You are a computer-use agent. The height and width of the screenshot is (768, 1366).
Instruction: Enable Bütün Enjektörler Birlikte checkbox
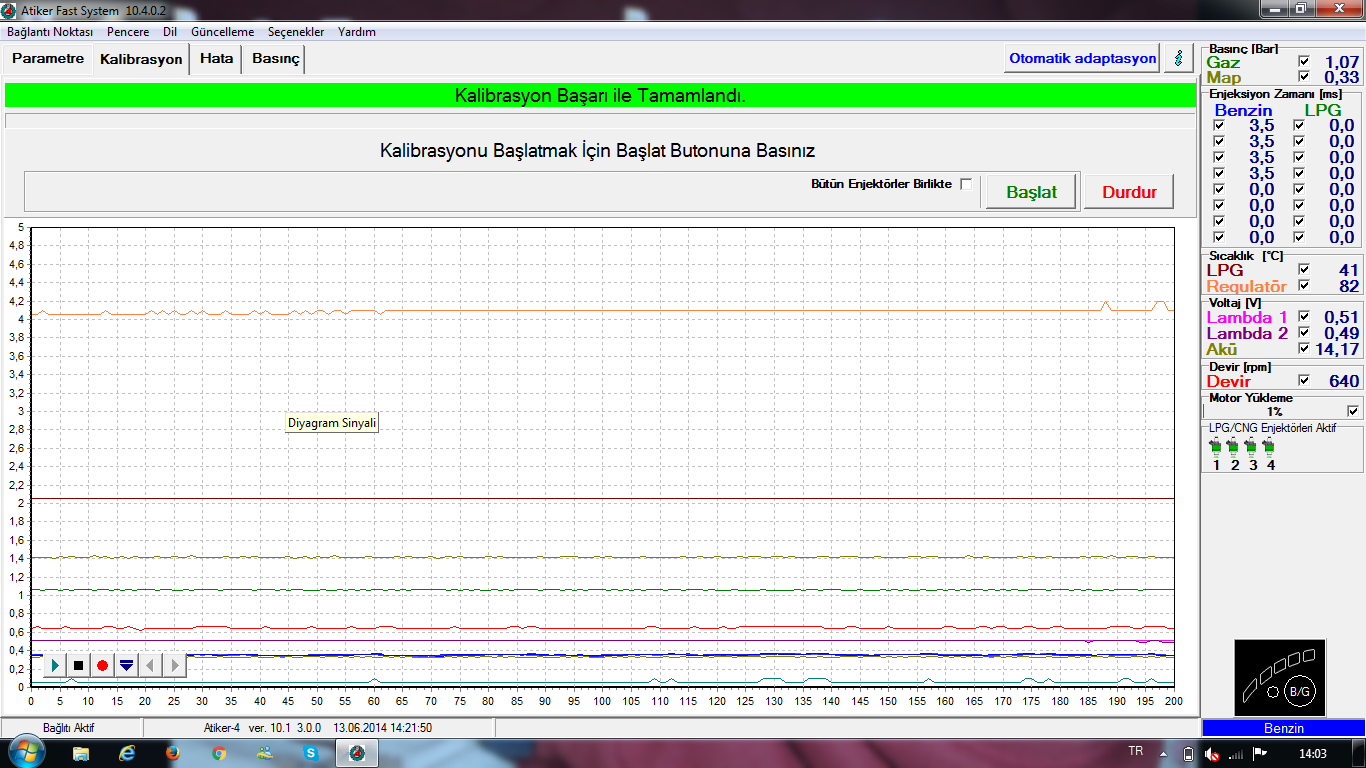(x=966, y=184)
